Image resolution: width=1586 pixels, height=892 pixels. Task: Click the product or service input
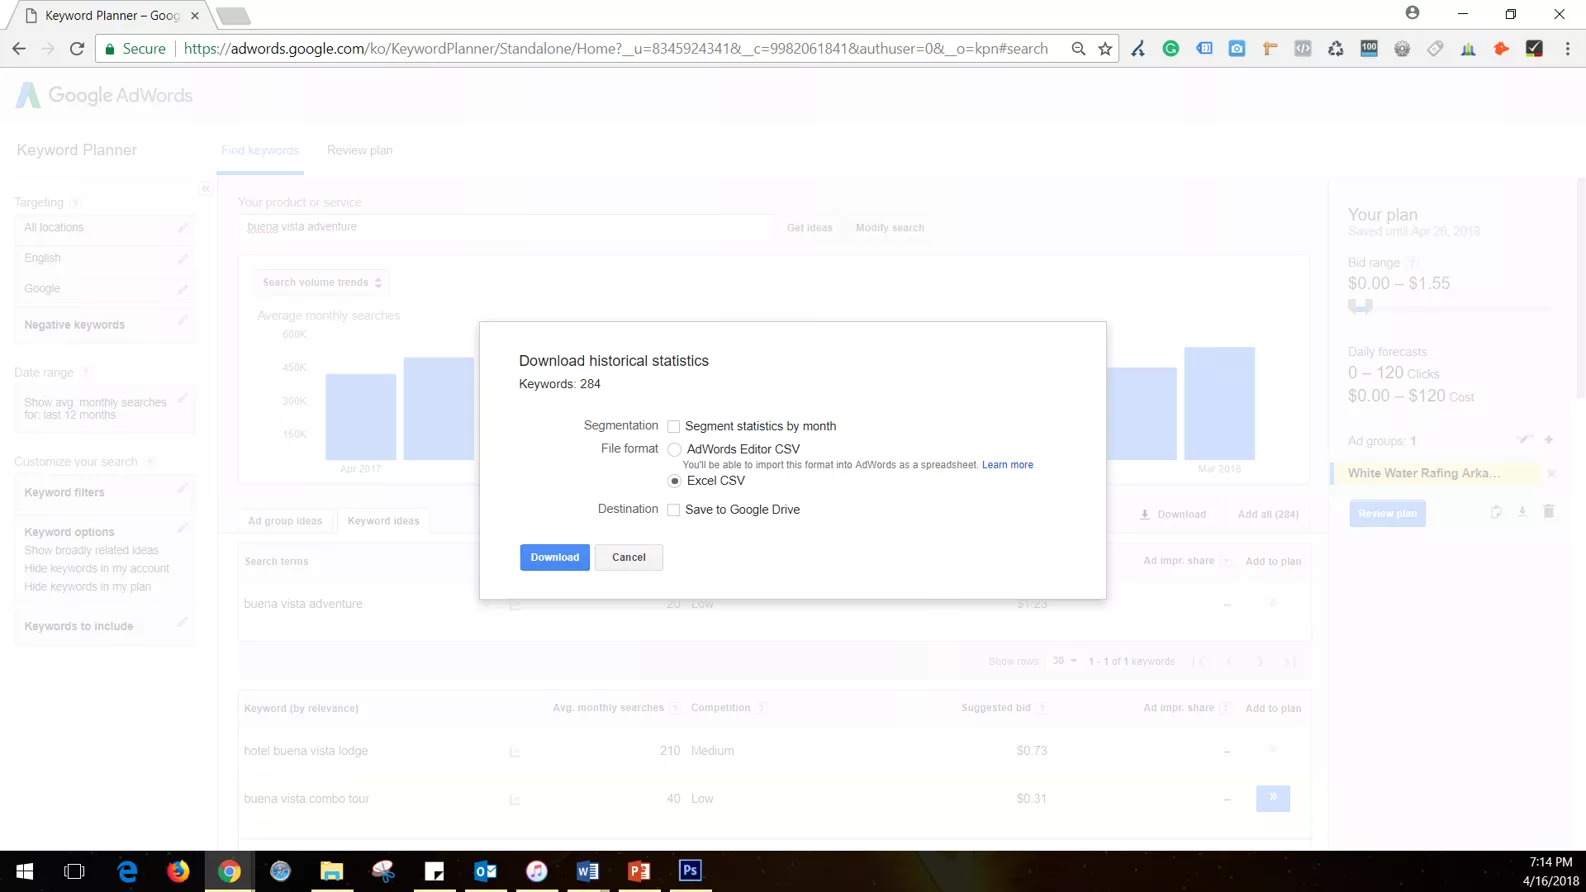pyautogui.click(x=506, y=227)
